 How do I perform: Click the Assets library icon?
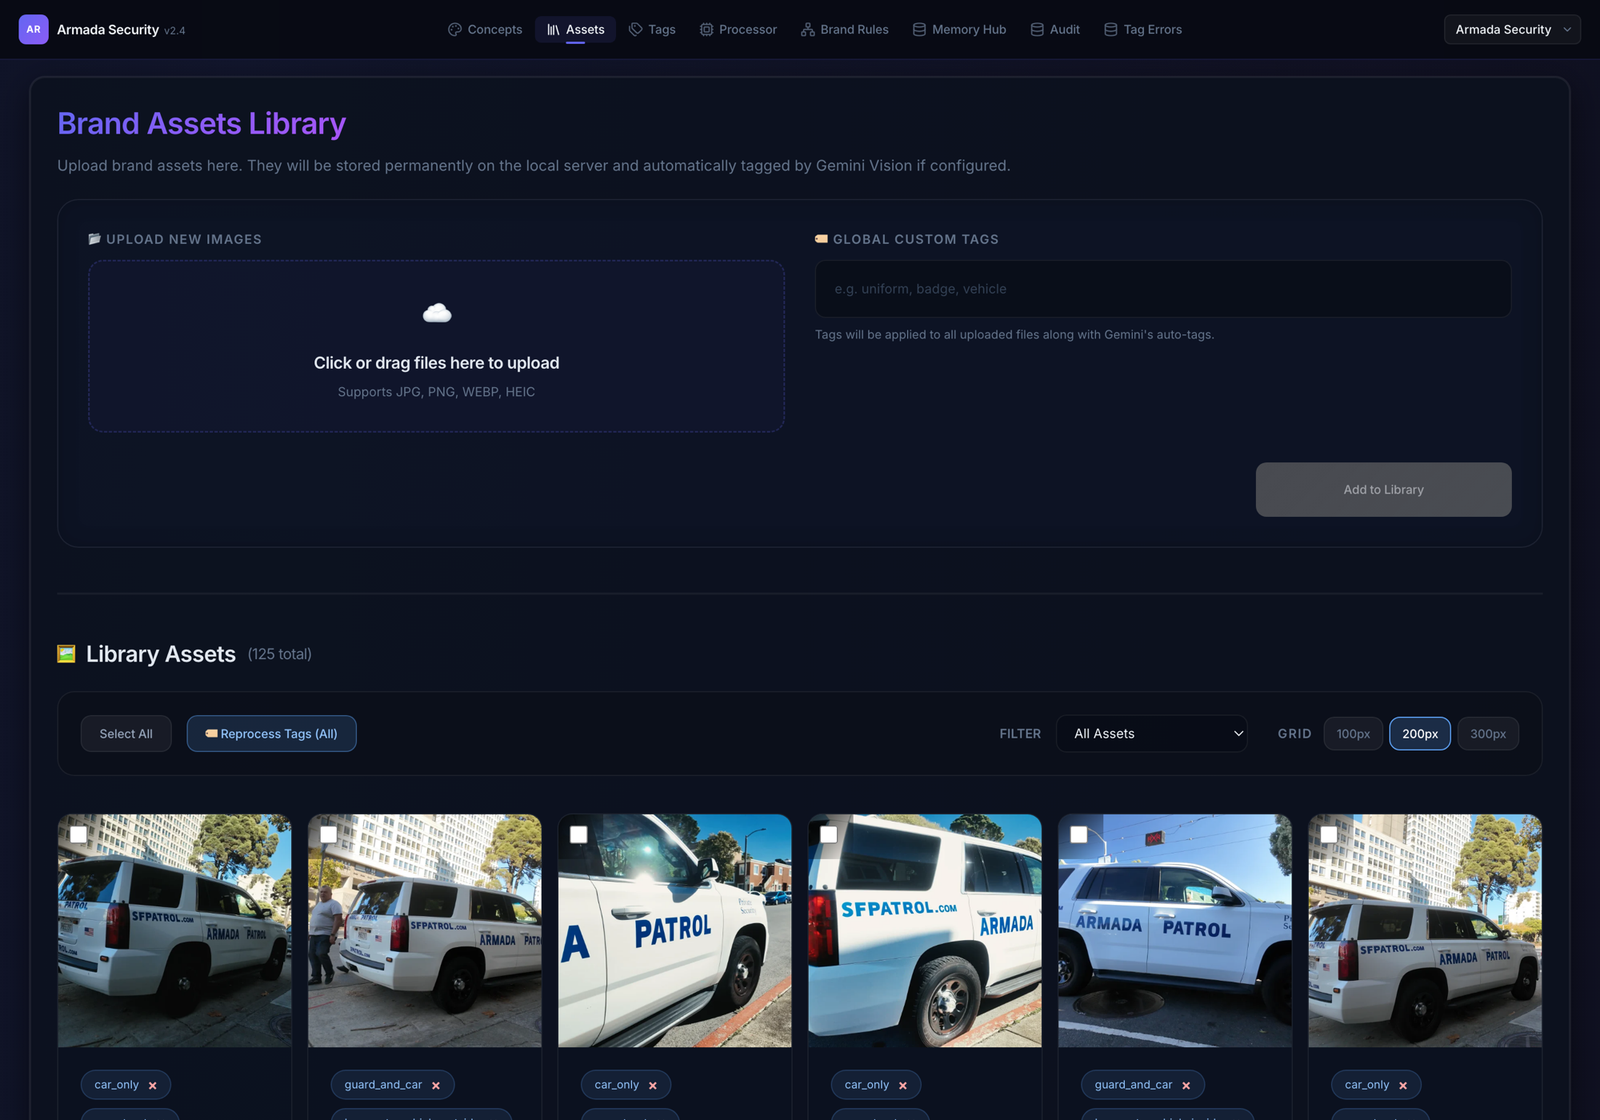pos(553,29)
